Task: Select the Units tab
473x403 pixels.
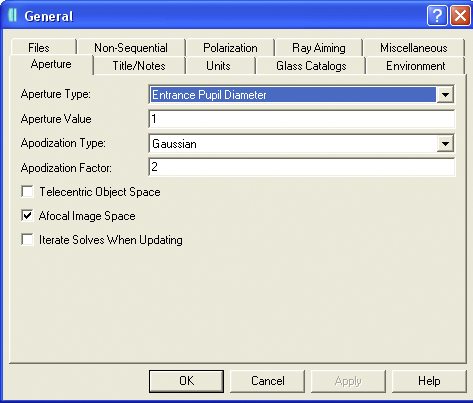Action: [x=218, y=66]
